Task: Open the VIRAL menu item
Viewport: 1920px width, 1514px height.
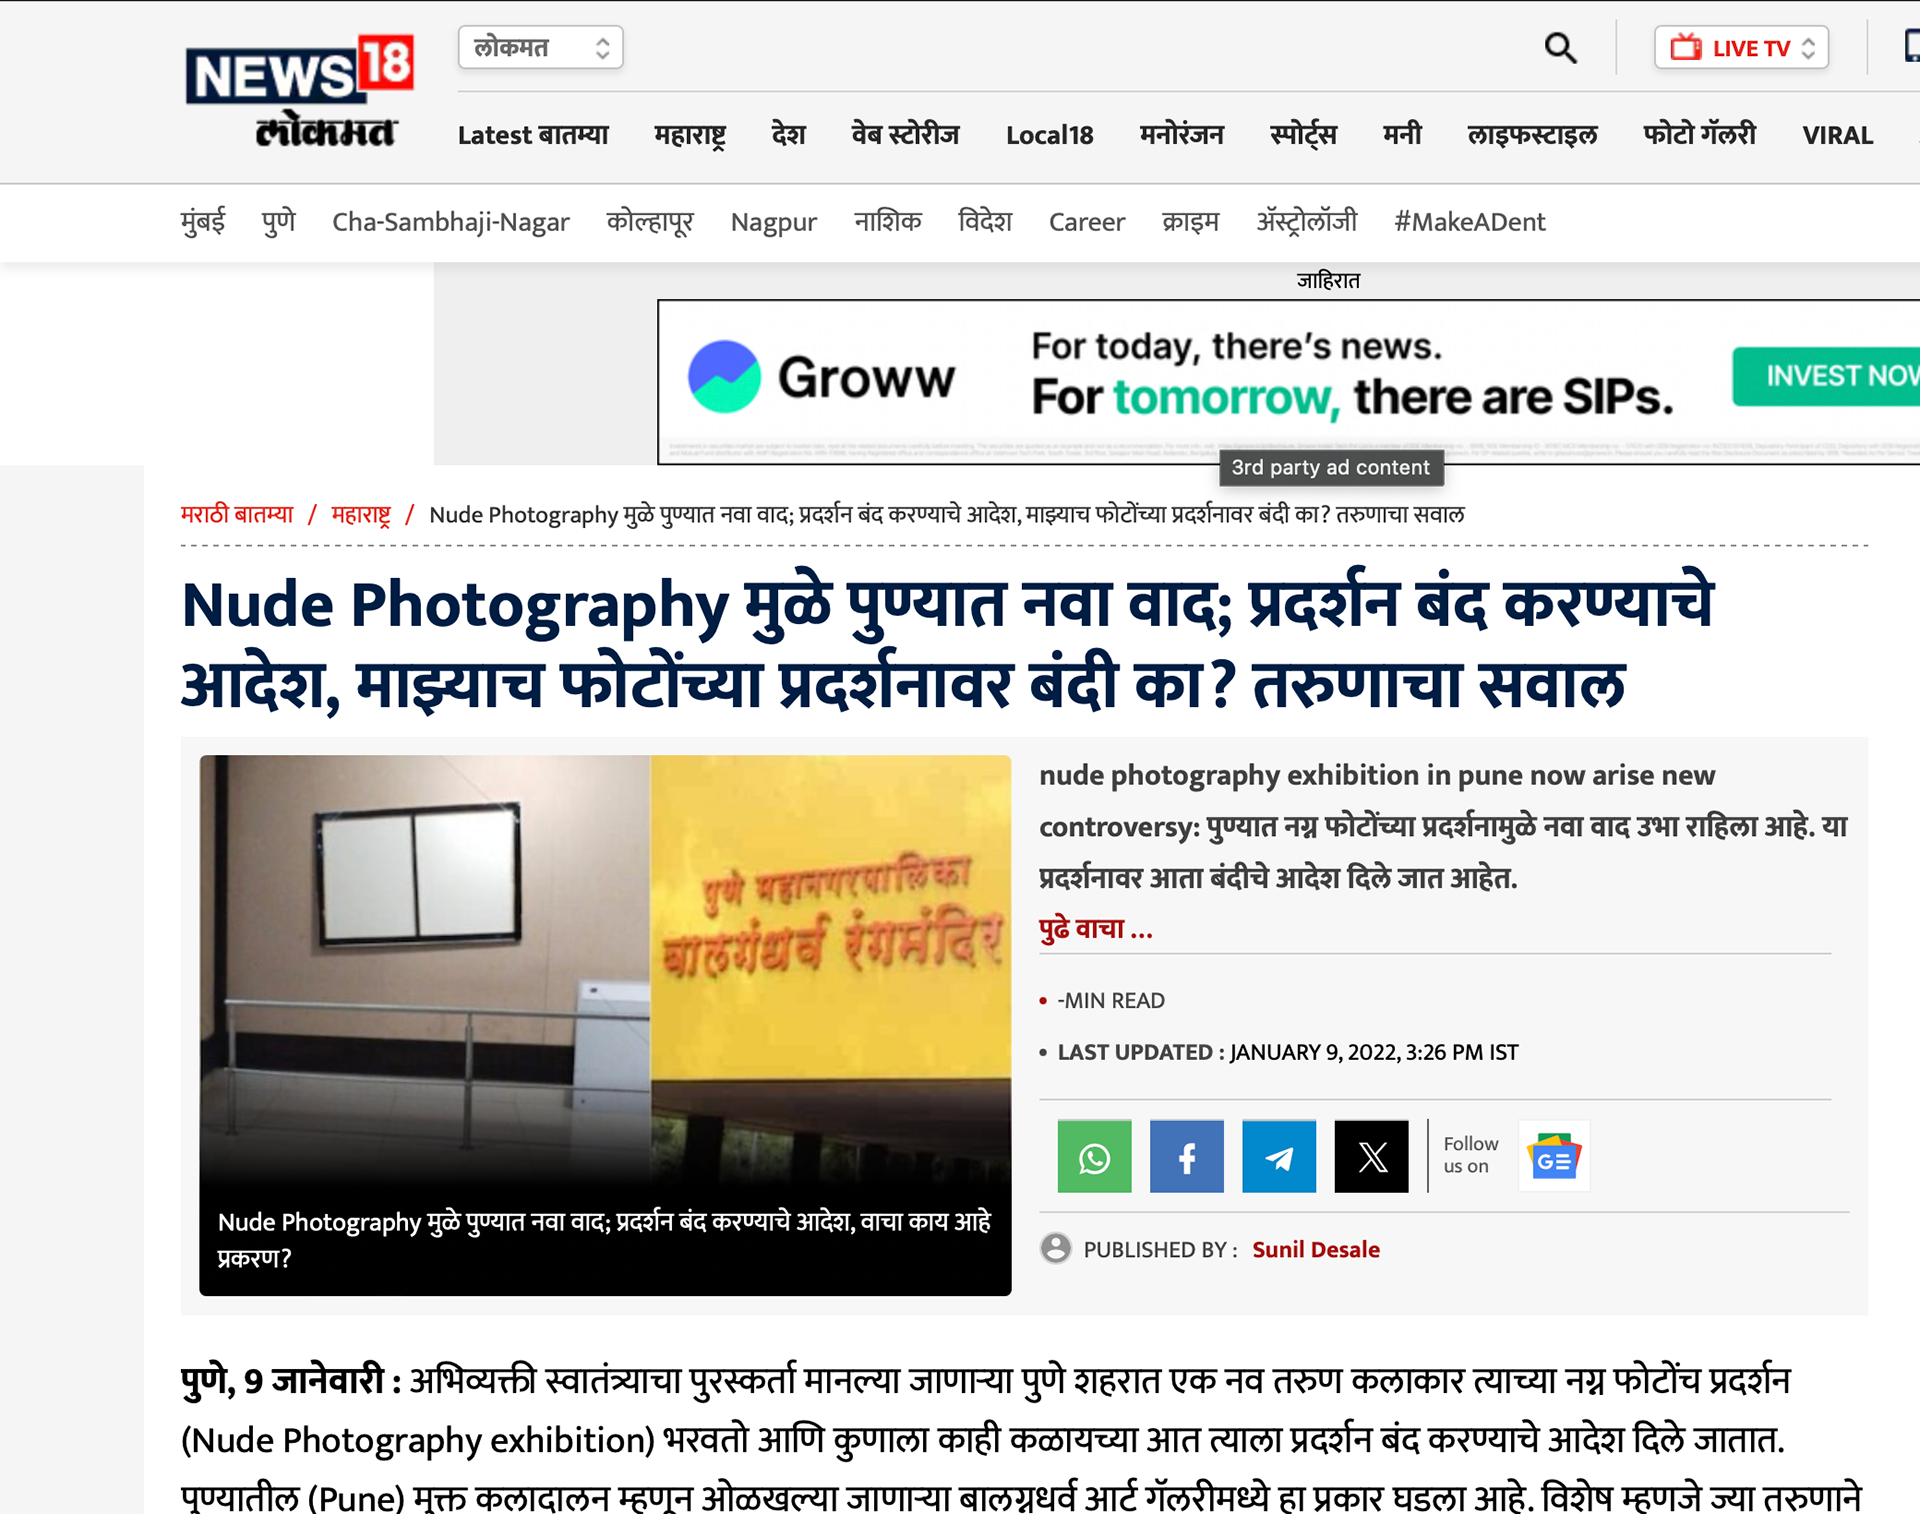Action: pyautogui.click(x=1837, y=135)
